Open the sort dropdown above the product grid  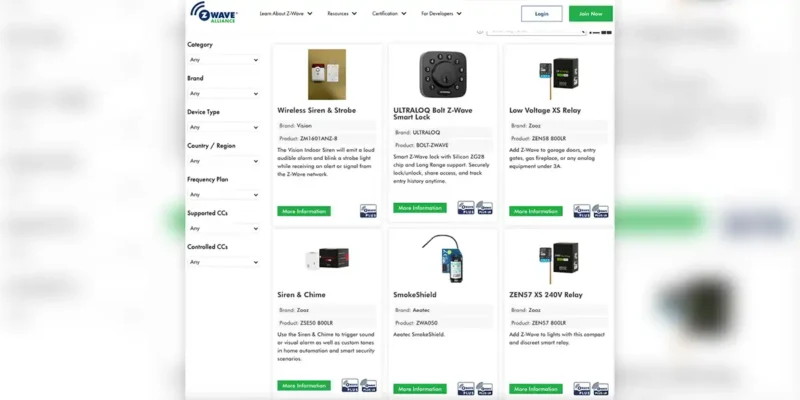[536, 32]
